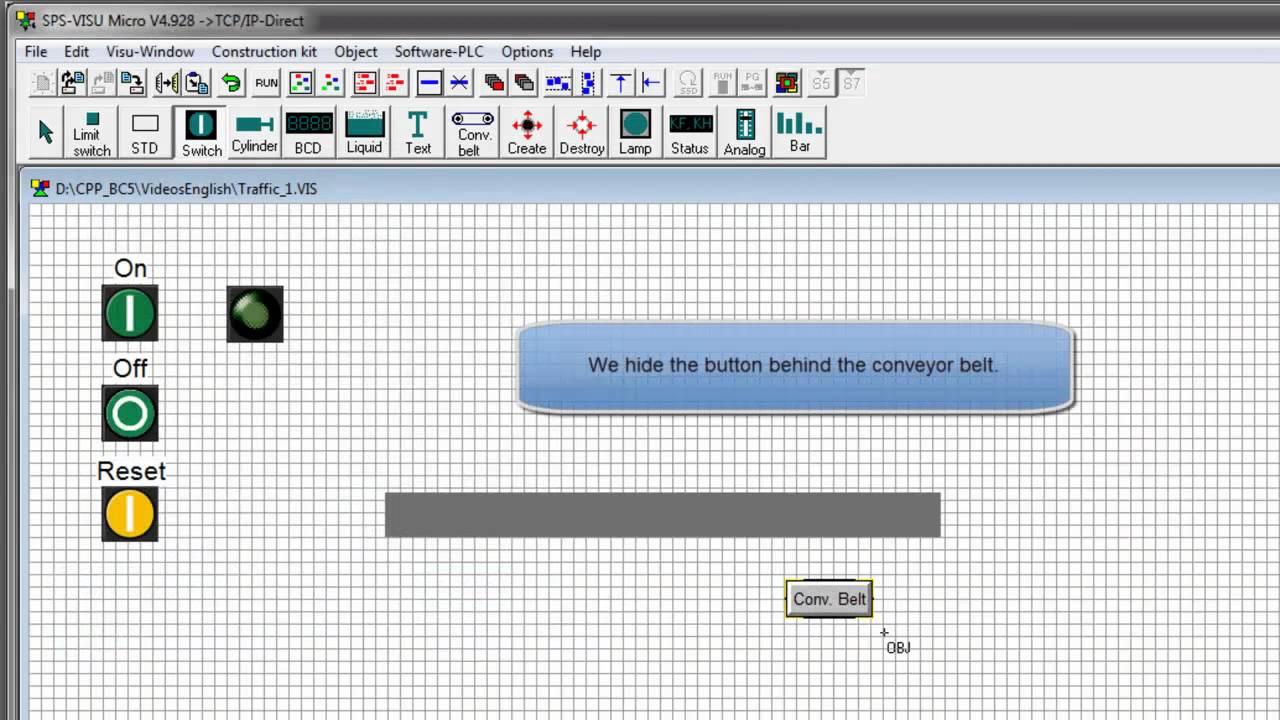The height and width of the screenshot is (720, 1280).
Task: Click the horizontal blue line icon
Action: pos(429,83)
